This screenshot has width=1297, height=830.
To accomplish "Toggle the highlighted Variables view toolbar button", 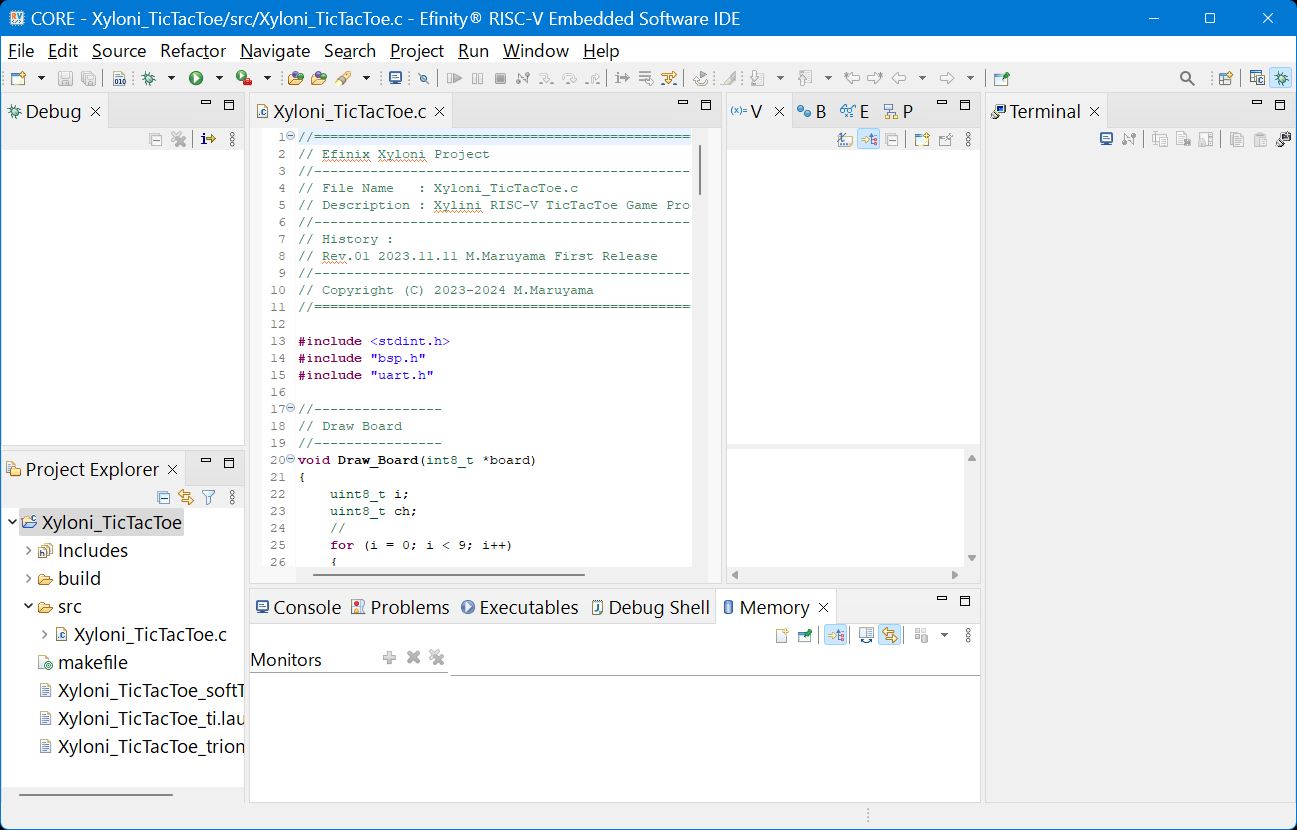I will click(868, 140).
